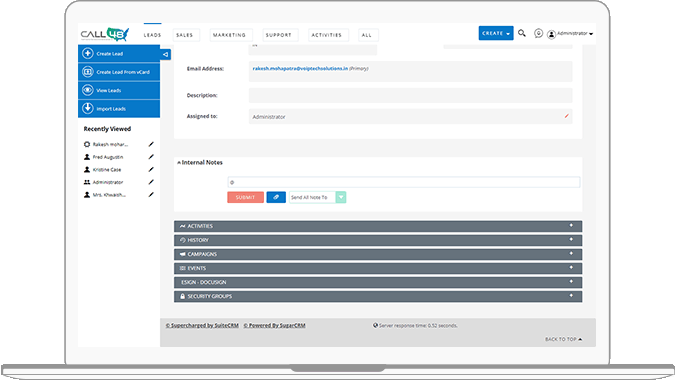The width and height of the screenshot is (675, 380).
Task: Expand Activities panel with plus icon
Action: pos(571,226)
